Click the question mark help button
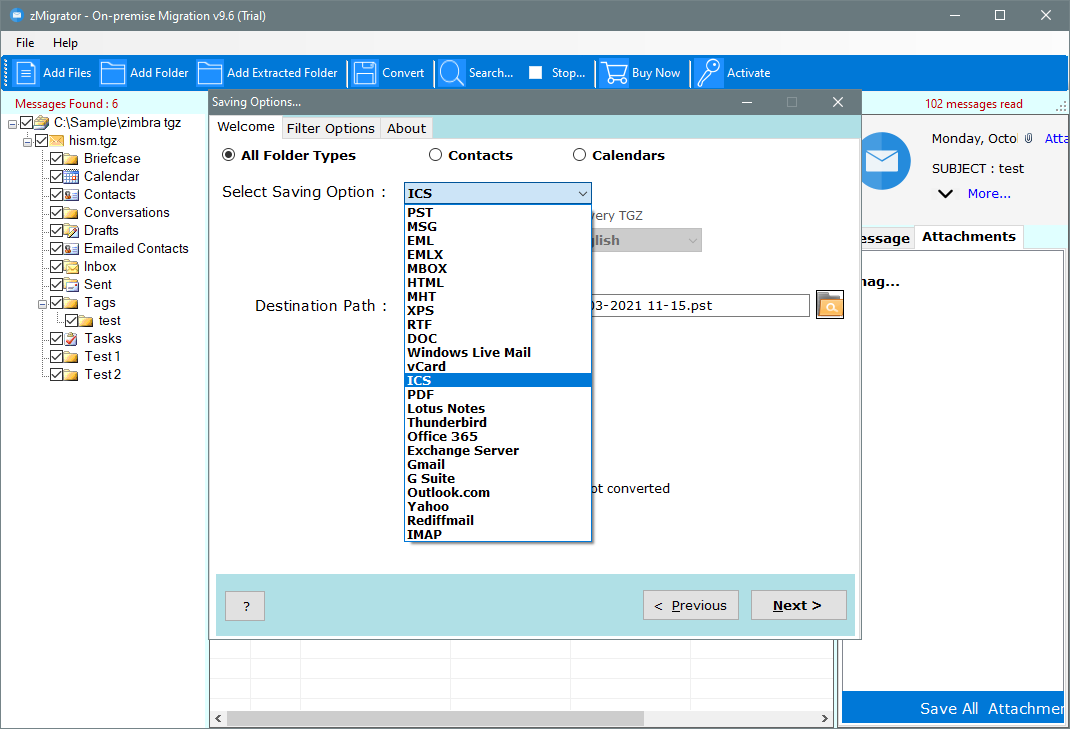1070x729 pixels. point(245,605)
